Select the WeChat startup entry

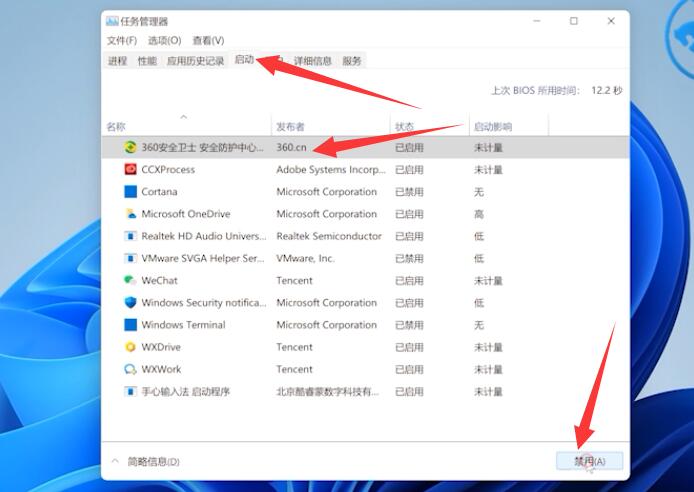(365, 280)
